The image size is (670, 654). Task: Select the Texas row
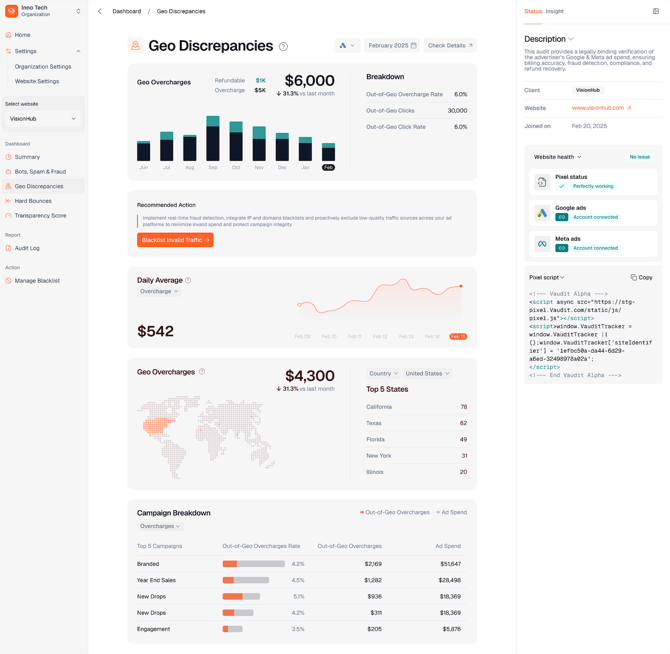pyautogui.click(x=417, y=423)
